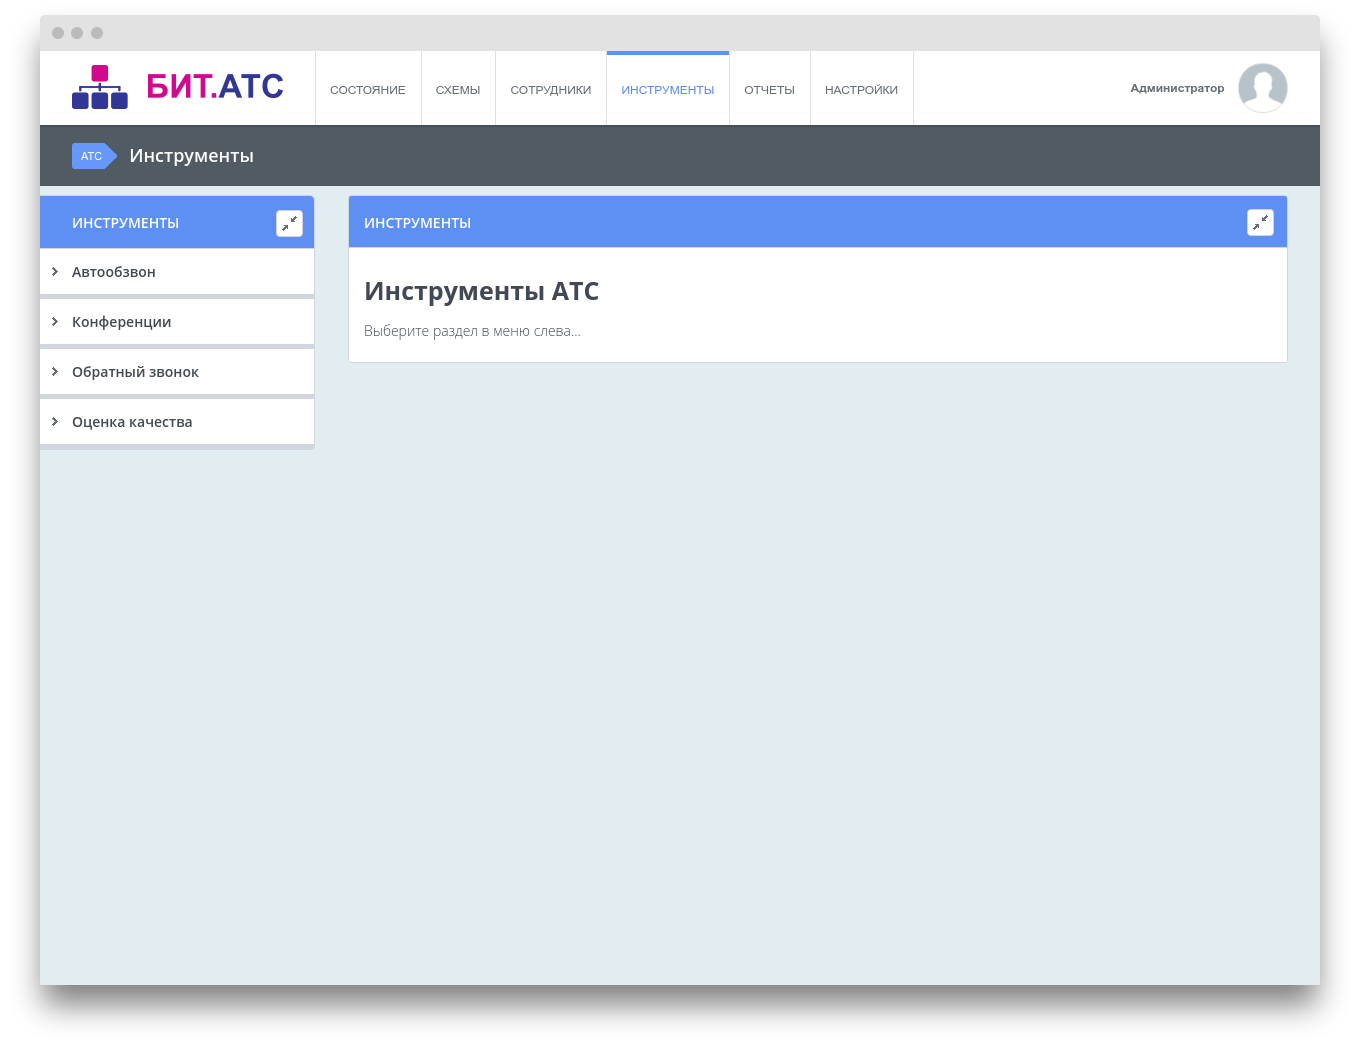Click the blue АТС breadcrumb badge
The image size is (1360, 1055).
point(93,156)
